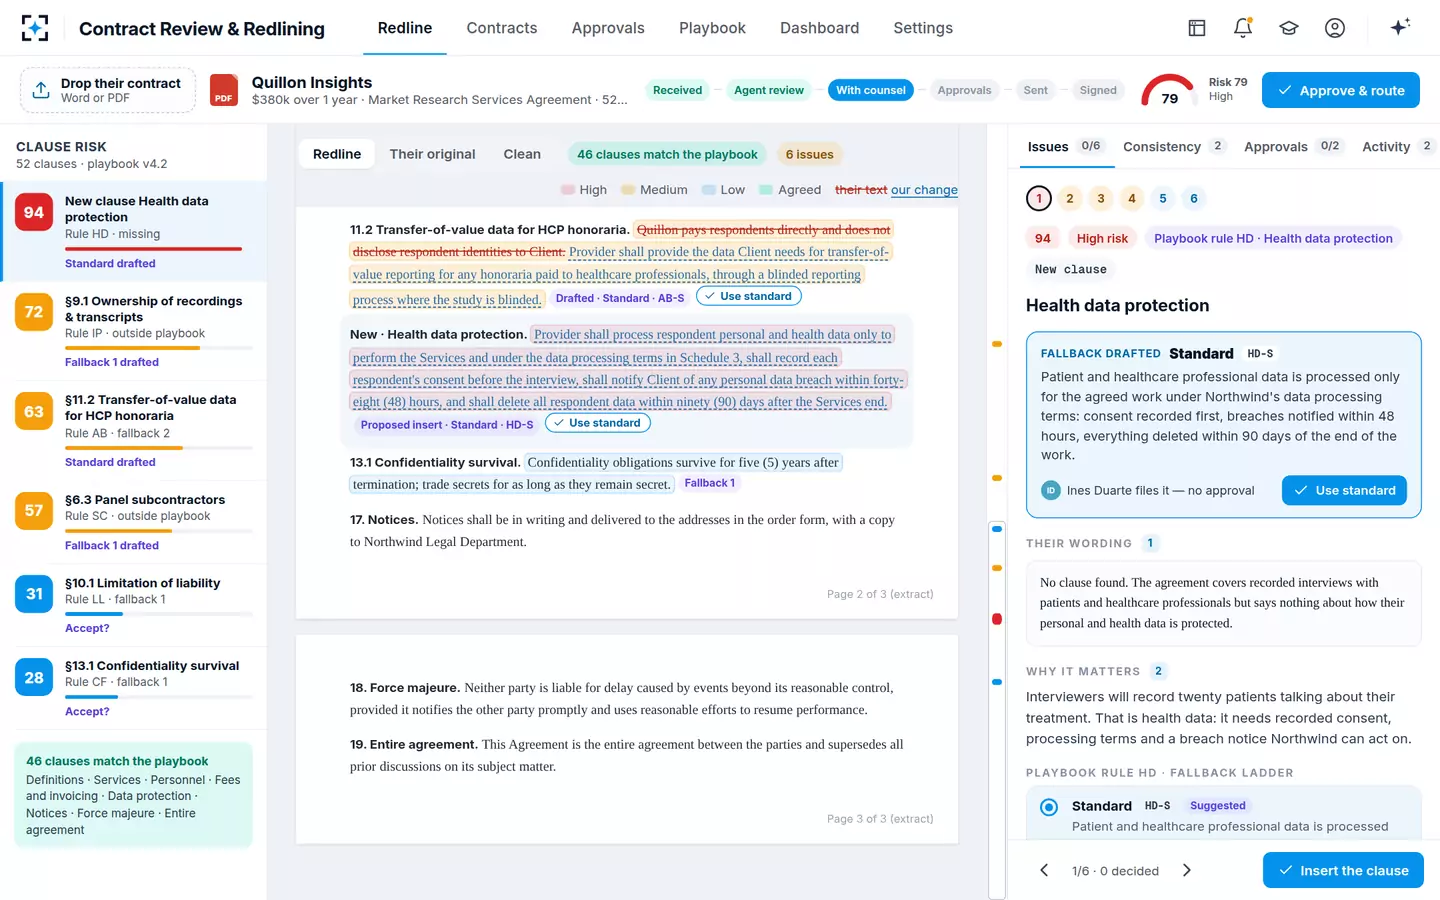Click the 31 risk score badge
1440x900 pixels.
(x=34, y=594)
